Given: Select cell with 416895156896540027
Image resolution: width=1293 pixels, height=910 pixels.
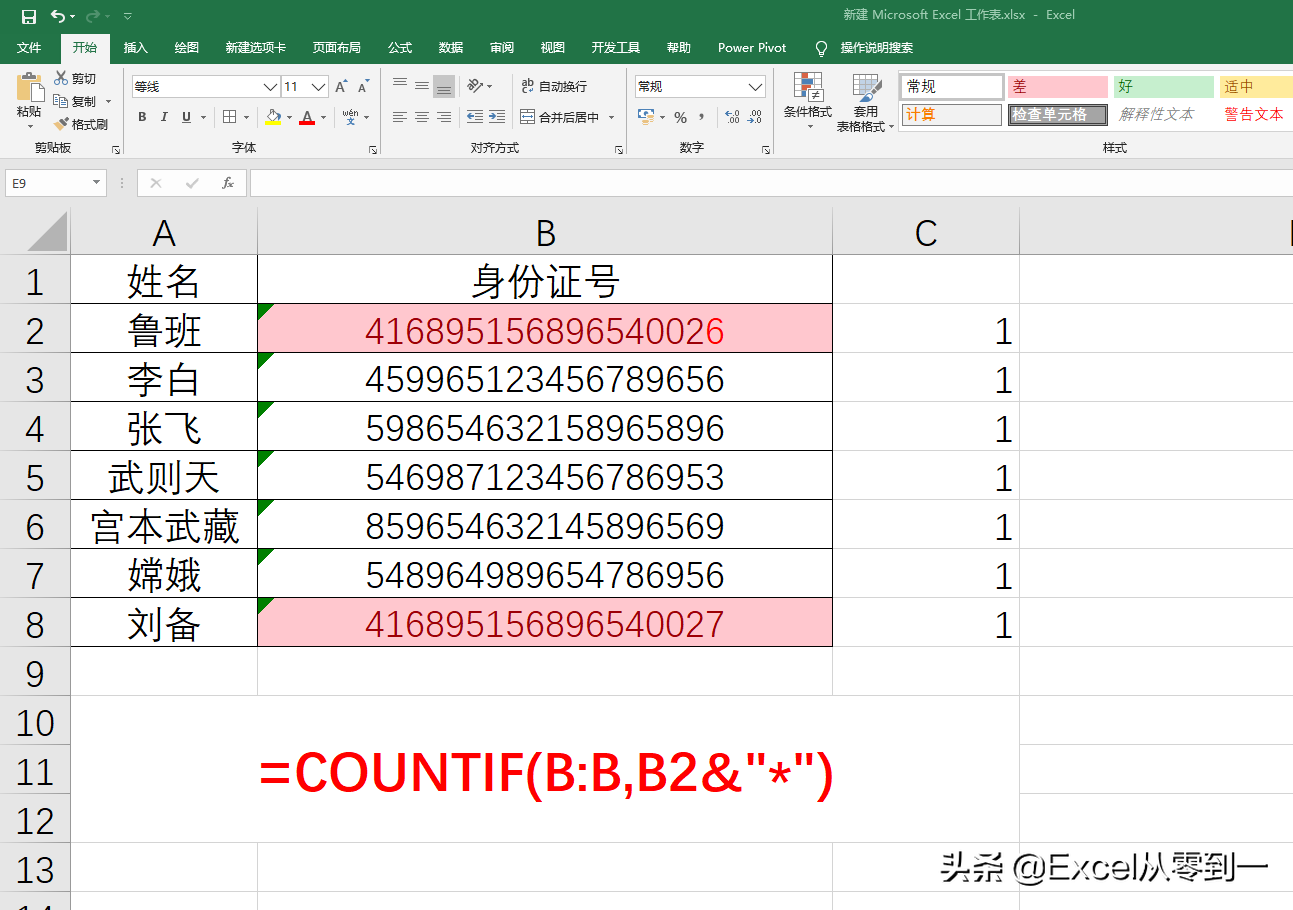Looking at the screenshot, I should pos(545,623).
